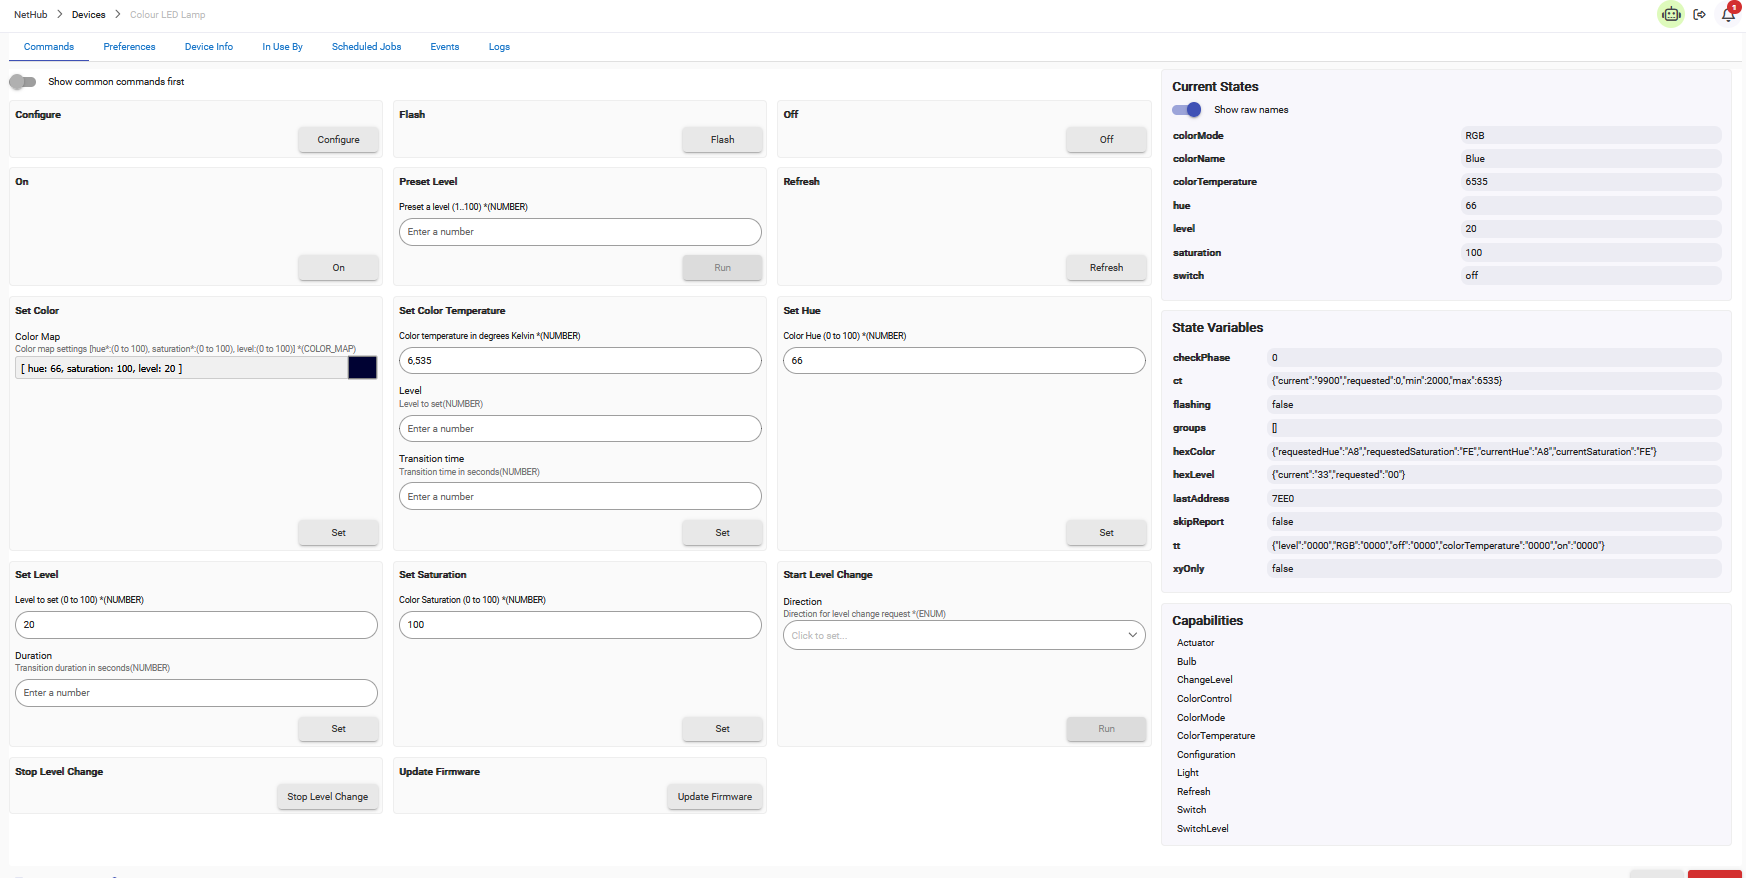Click the Configure button
1746x878 pixels.
338,140
